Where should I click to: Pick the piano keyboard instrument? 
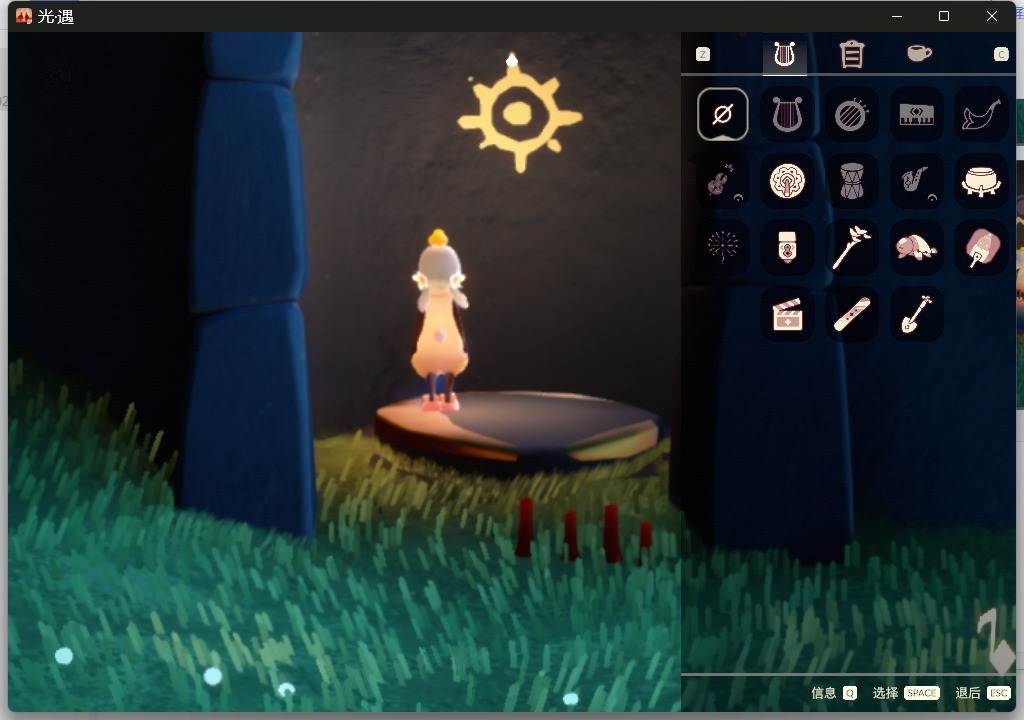(x=916, y=114)
